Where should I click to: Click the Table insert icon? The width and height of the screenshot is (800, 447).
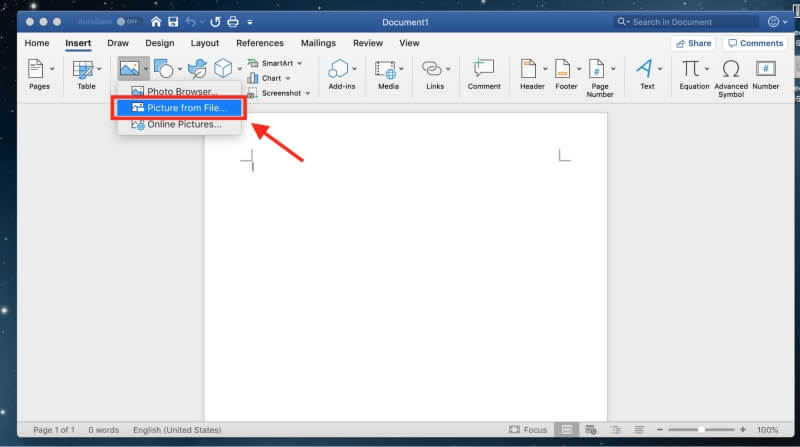click(x=83, y=69)
